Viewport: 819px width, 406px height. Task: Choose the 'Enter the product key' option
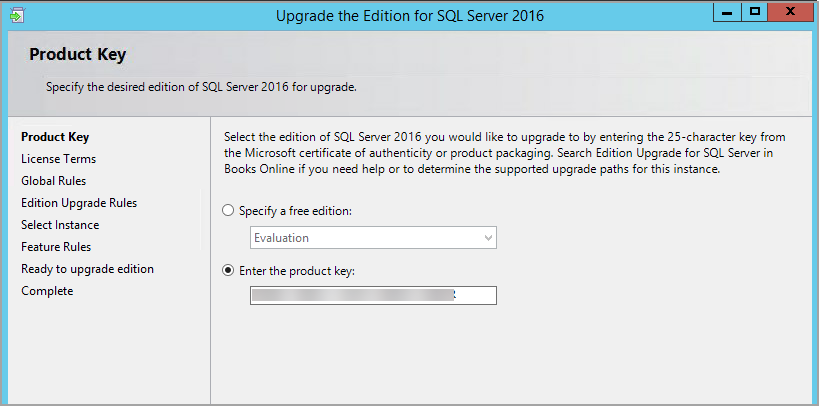click(x=229, y=269)
